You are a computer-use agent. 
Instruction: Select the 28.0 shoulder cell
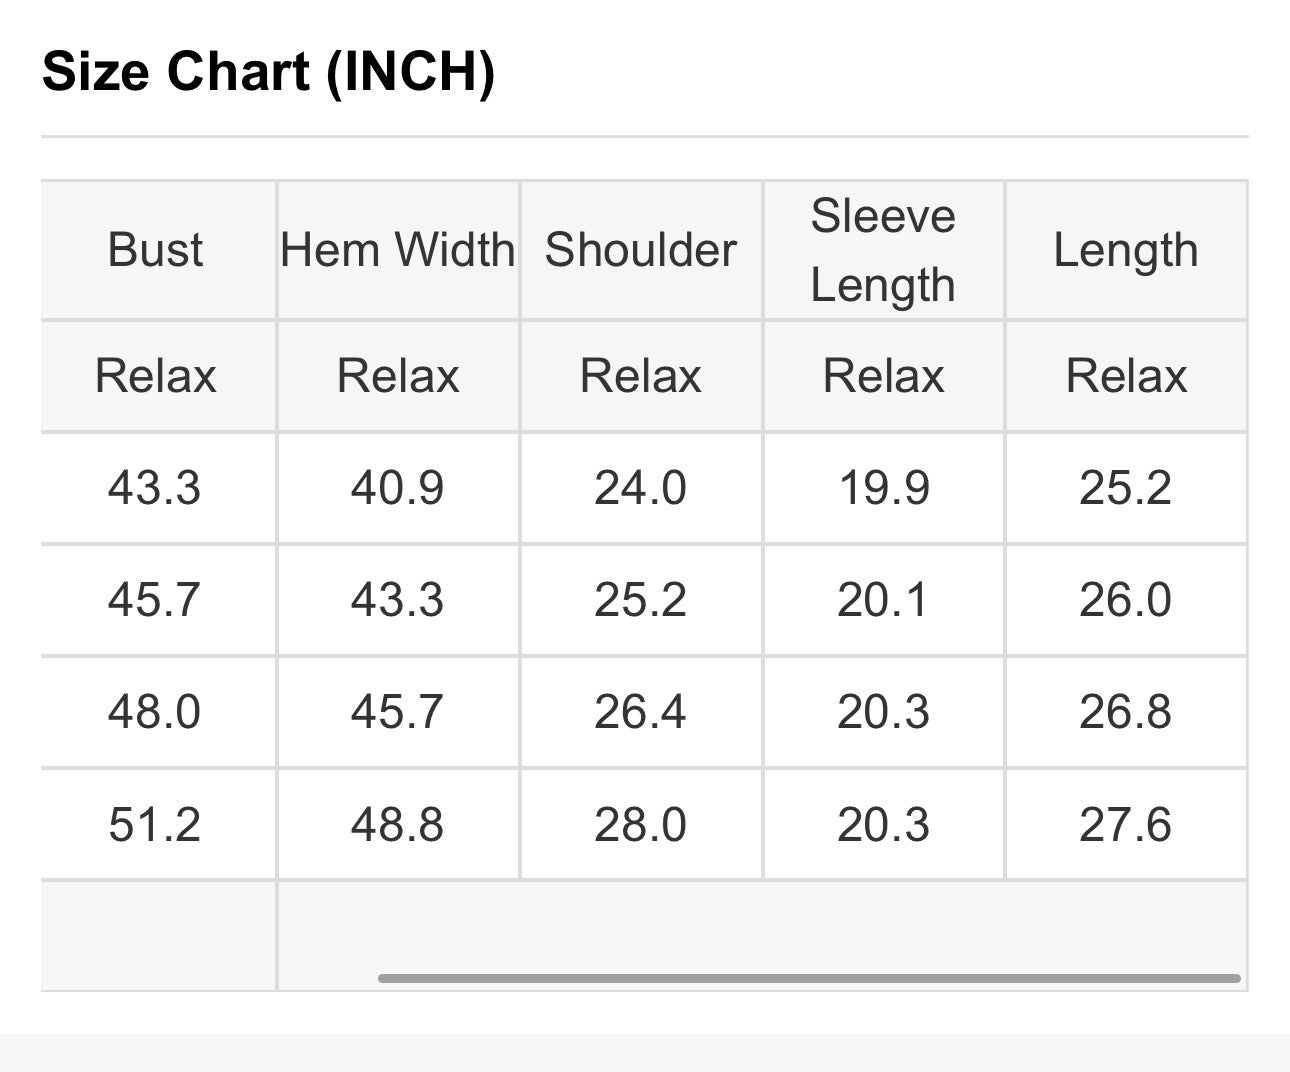641,825
